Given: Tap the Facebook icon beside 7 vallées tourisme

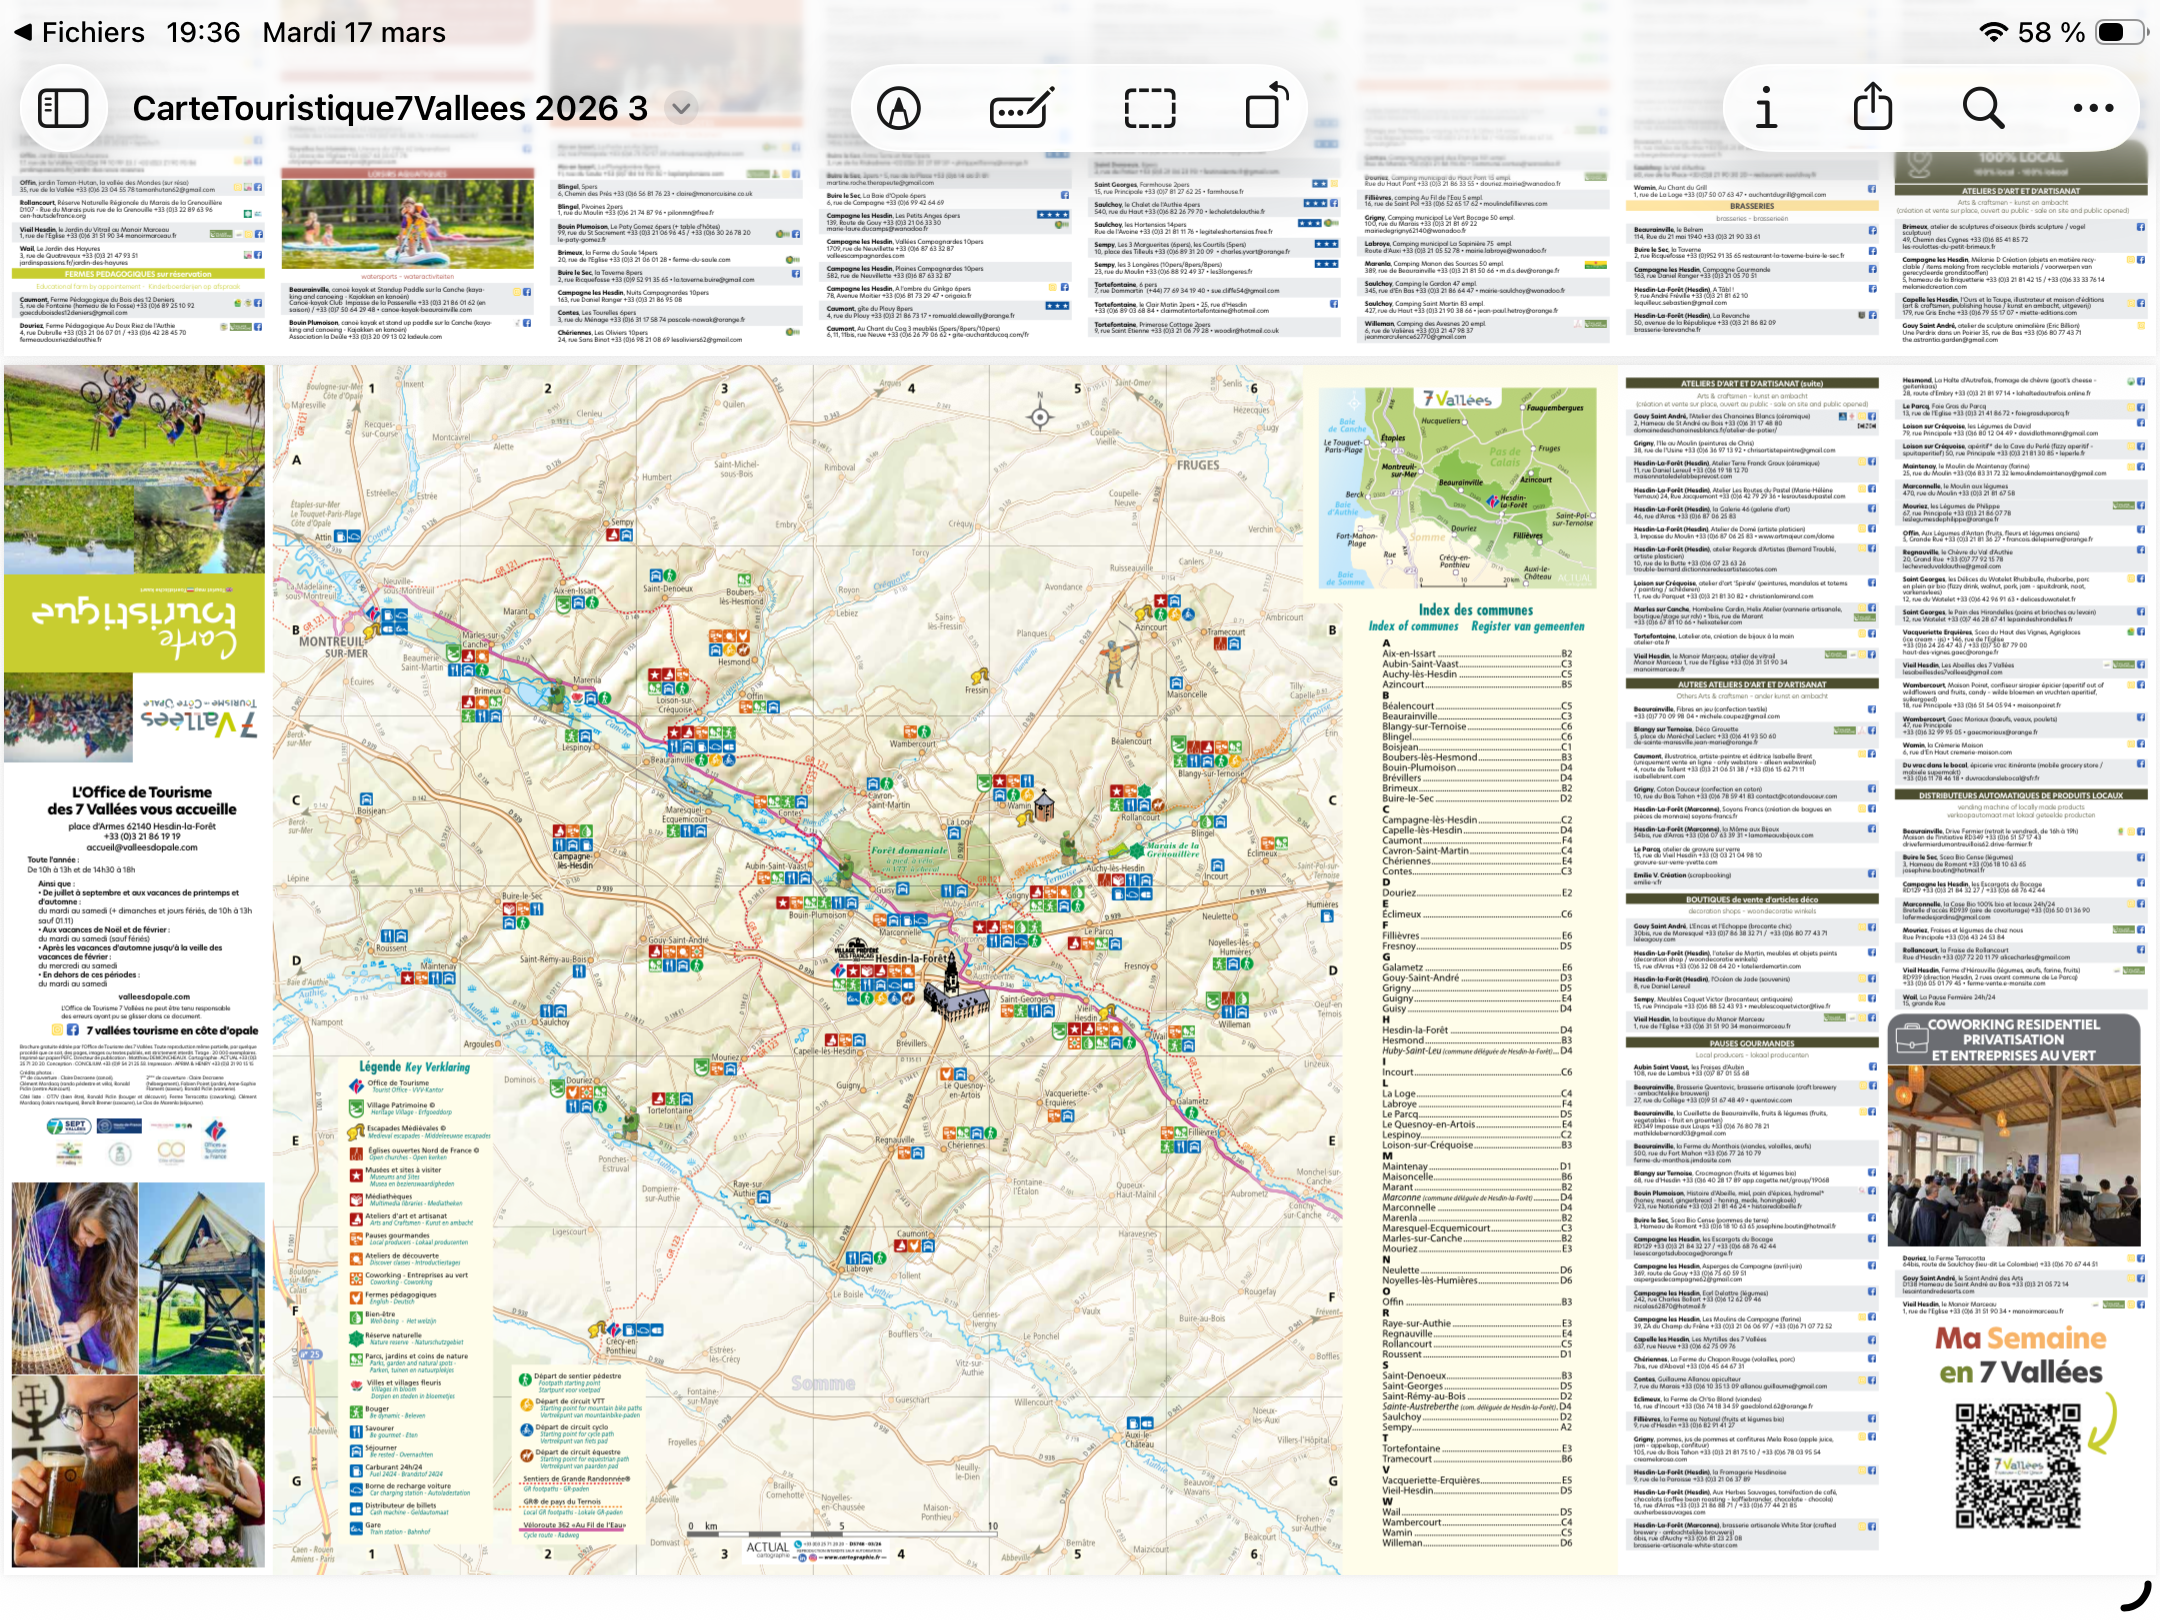Looking at the screenshot, I should pyautogui.click(x=72, y=1030).
